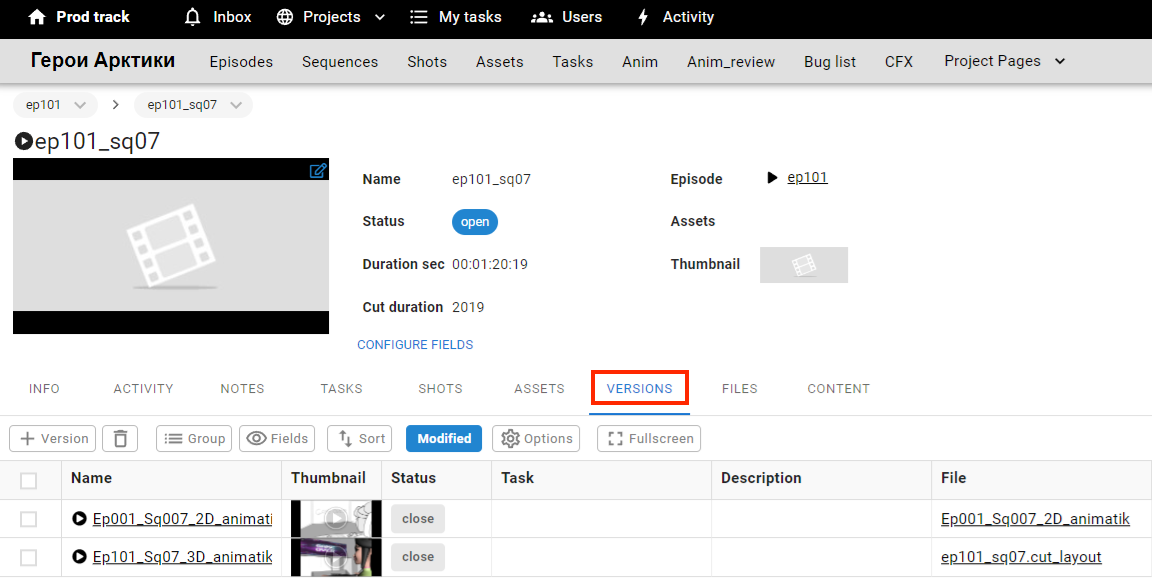Check the Ep101_Sq07_3D_animatik row checkbox
The width and height of the screenshot is (1152, 578).
click(29, 557)
